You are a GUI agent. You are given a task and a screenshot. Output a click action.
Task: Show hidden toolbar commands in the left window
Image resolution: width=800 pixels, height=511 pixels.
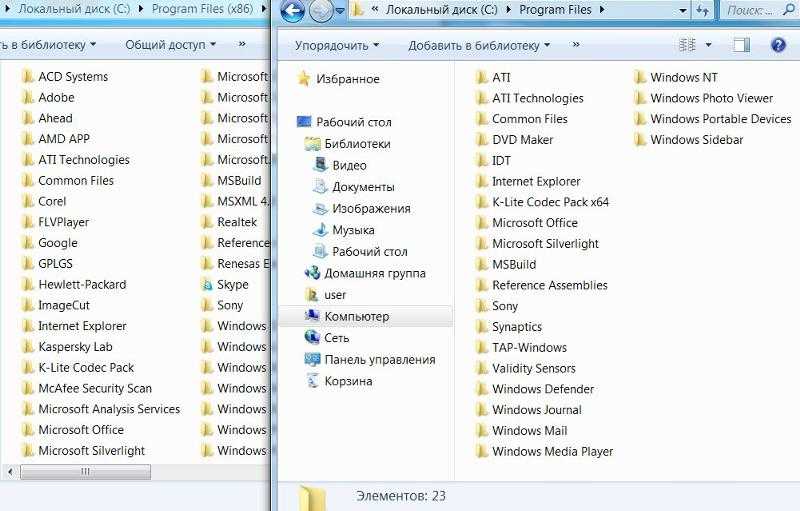tap(242, 44)
